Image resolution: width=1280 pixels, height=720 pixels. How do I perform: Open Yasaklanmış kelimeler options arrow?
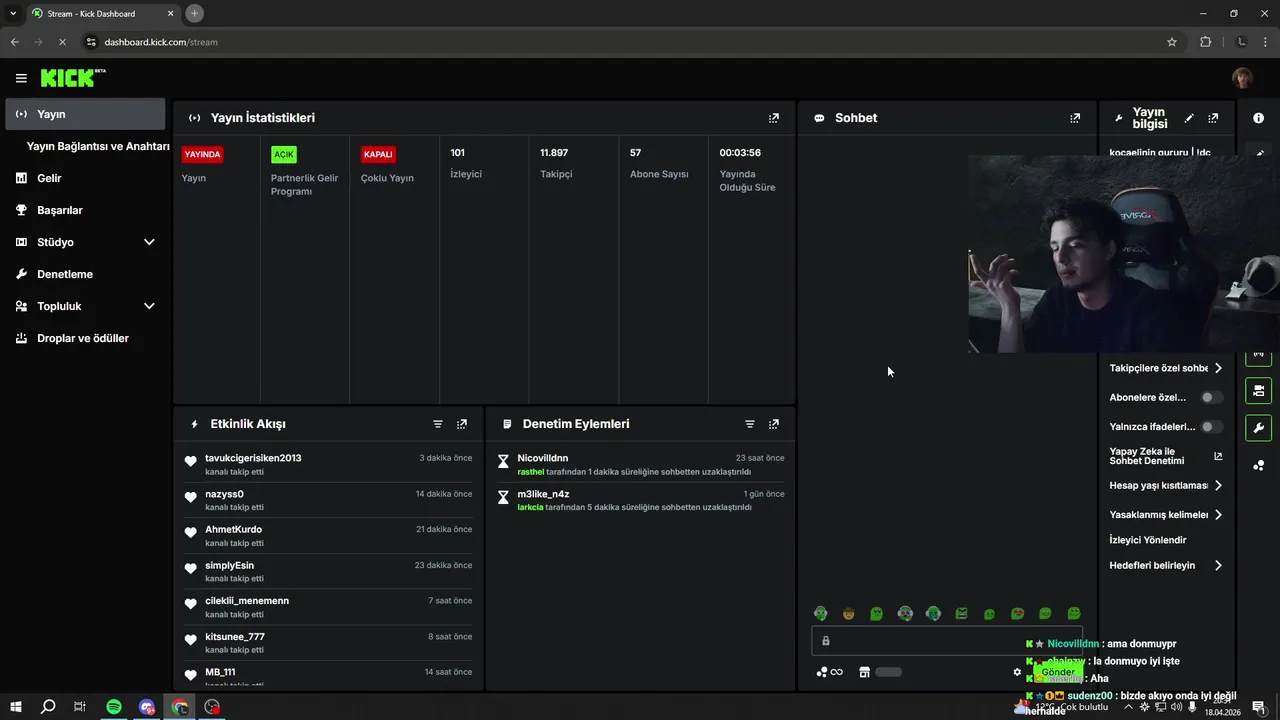click(x=1218, y=515)
